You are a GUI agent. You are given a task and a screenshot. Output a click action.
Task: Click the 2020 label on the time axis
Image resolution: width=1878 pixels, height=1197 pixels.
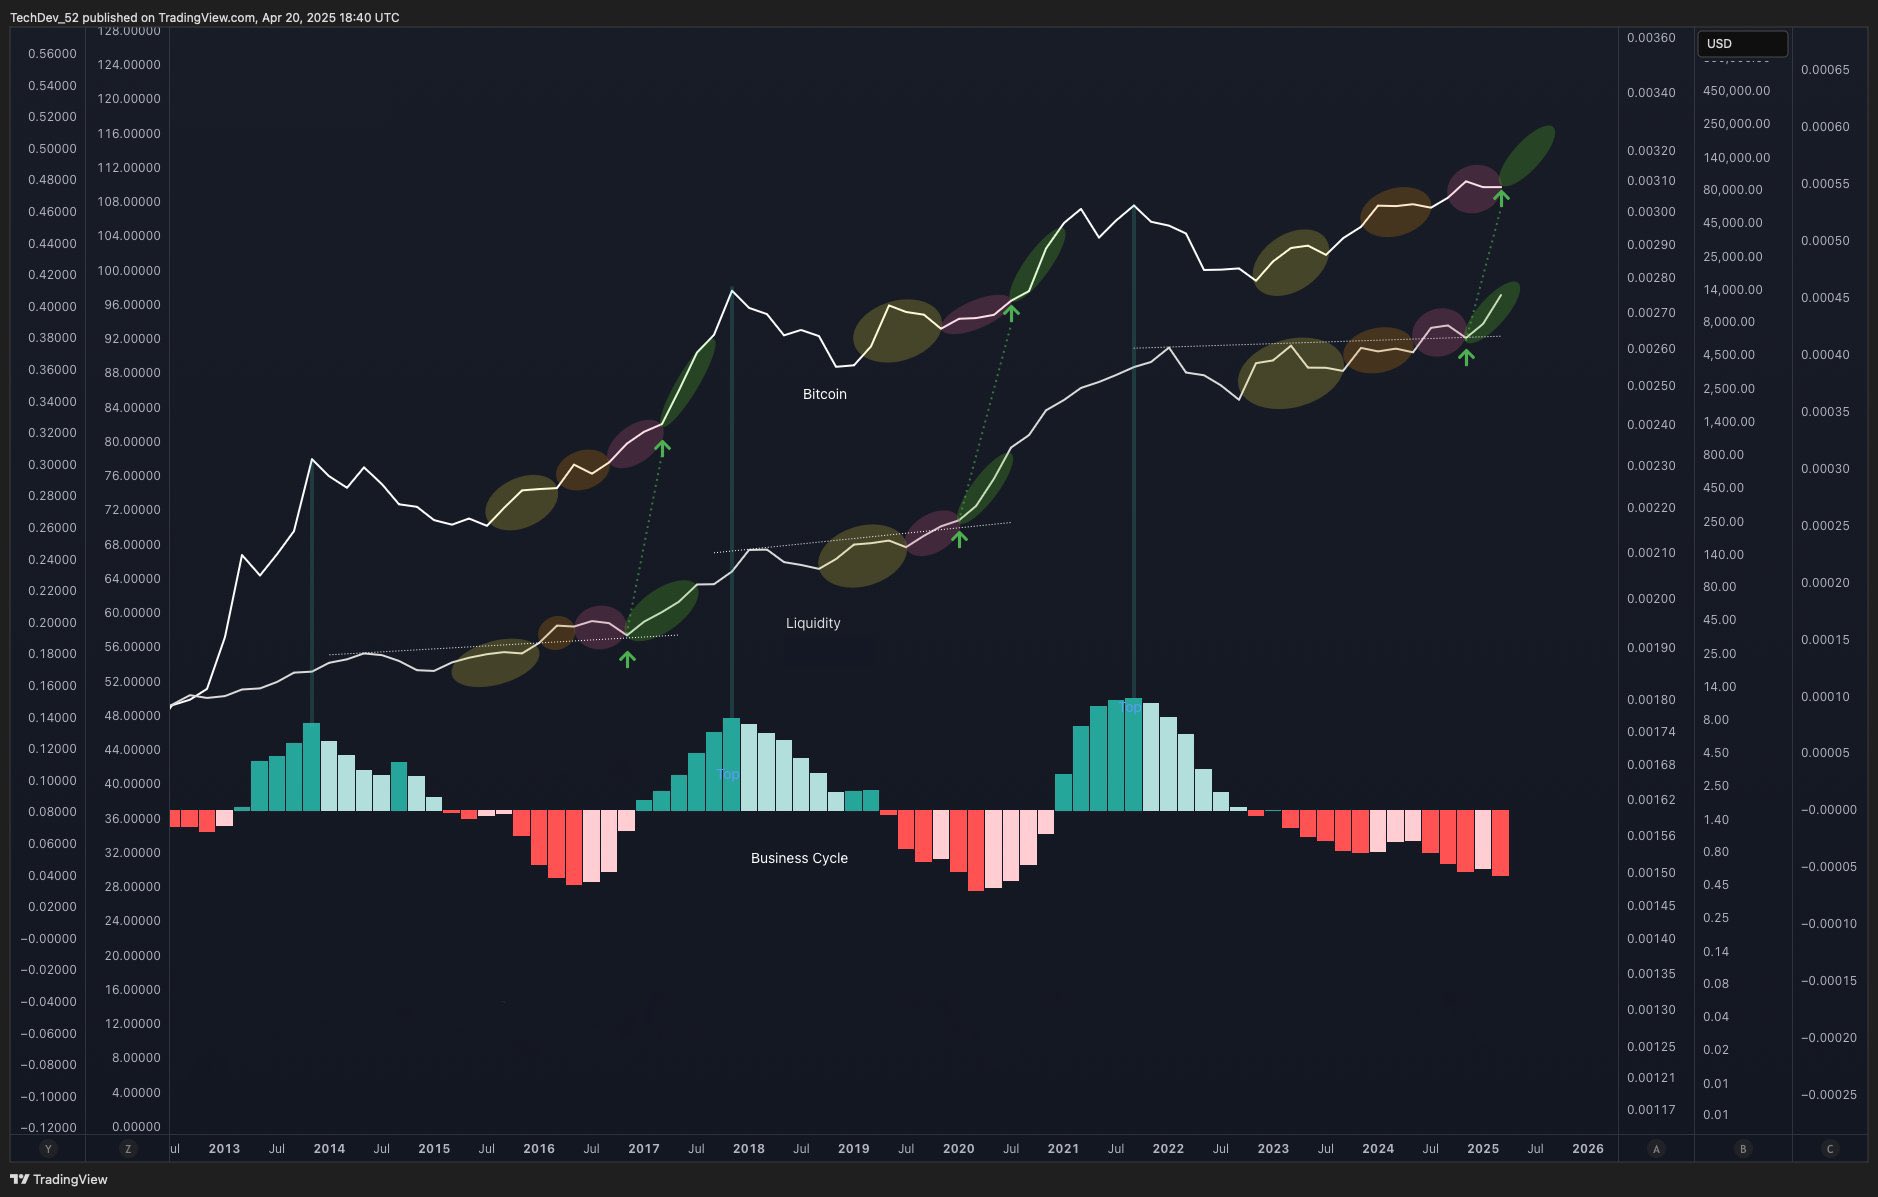(x=958, y=1149)
